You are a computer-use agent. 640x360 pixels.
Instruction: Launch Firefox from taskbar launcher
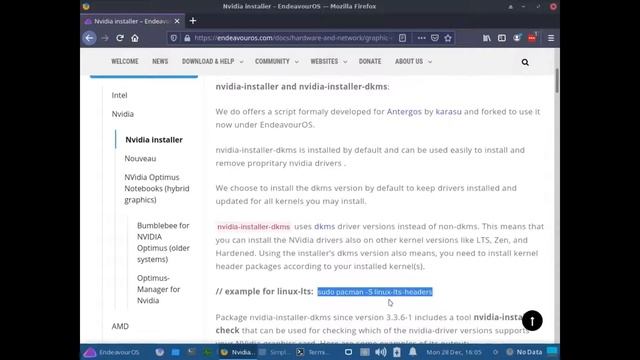pos(160,352)
